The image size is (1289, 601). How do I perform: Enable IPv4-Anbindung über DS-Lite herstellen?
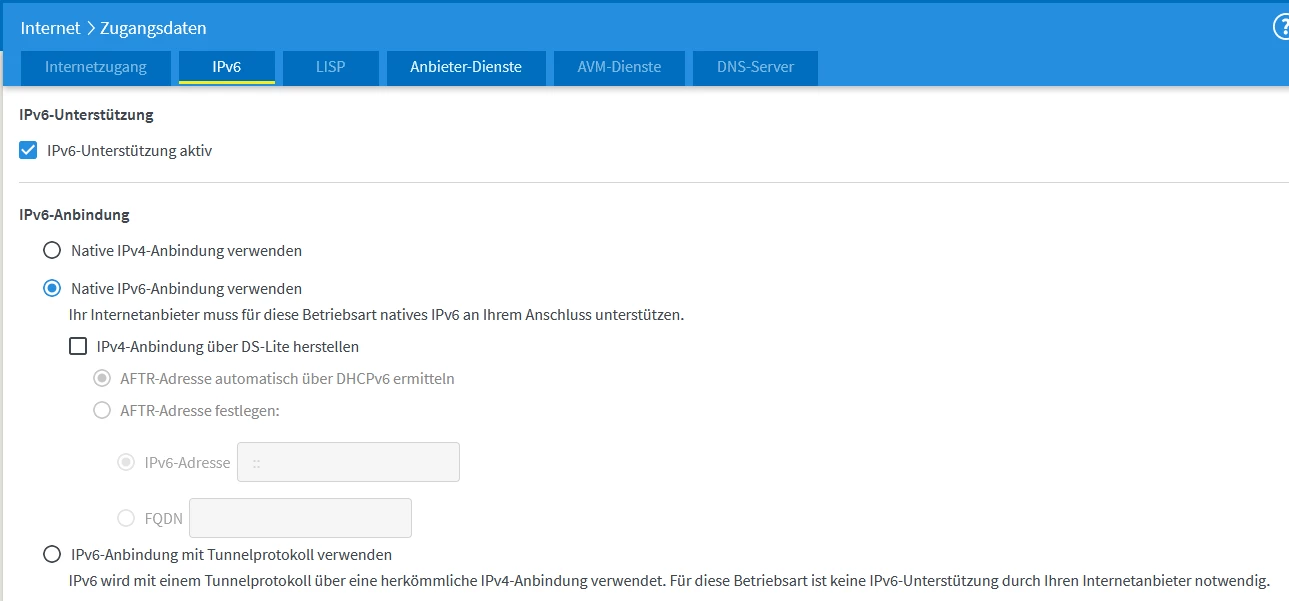click(78, 347)
